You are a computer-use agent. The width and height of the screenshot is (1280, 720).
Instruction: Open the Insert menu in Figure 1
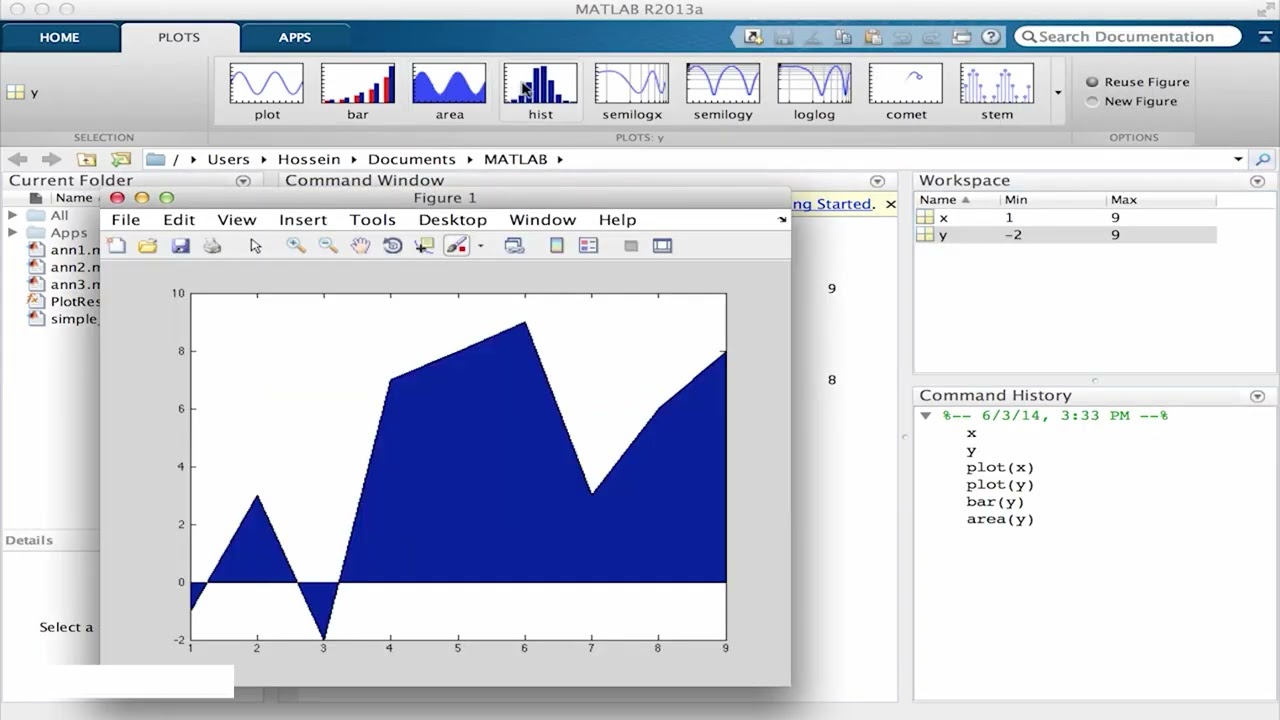[x=303, y=220]
